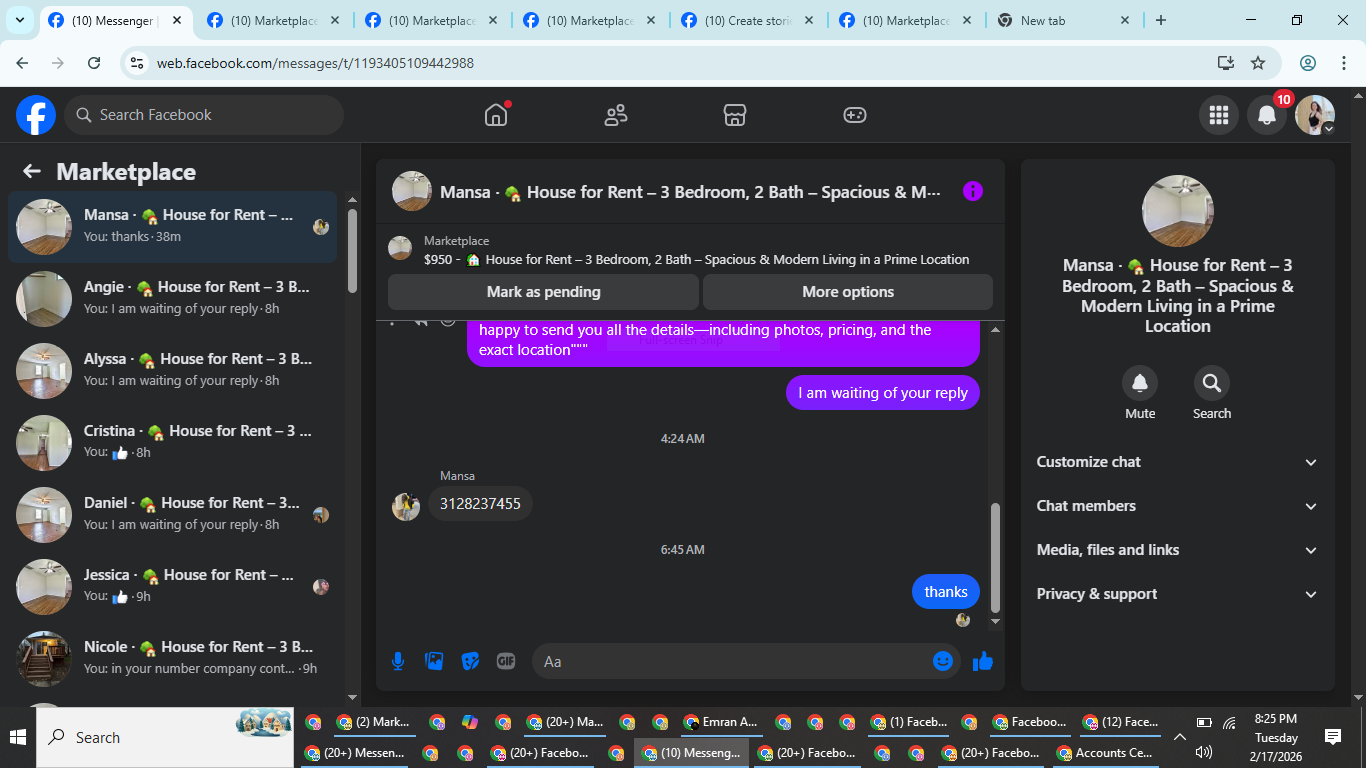Open Angie house for rent conversation
The width and height of the screenshot is (1366, 768).
[x=172, y=298]
